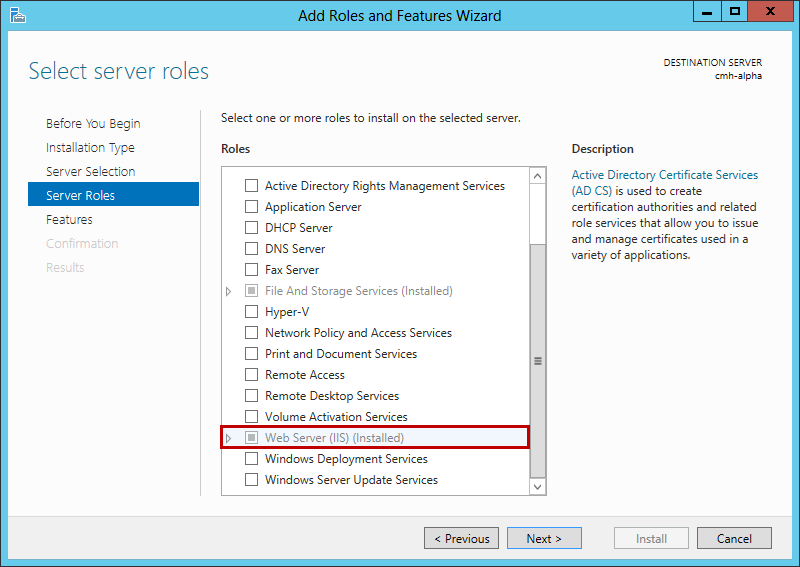Image resolution: width=800 pixels, height=567 pixels.
Task: Enable the DNS Server role checkbox
Action: point(252,249)
